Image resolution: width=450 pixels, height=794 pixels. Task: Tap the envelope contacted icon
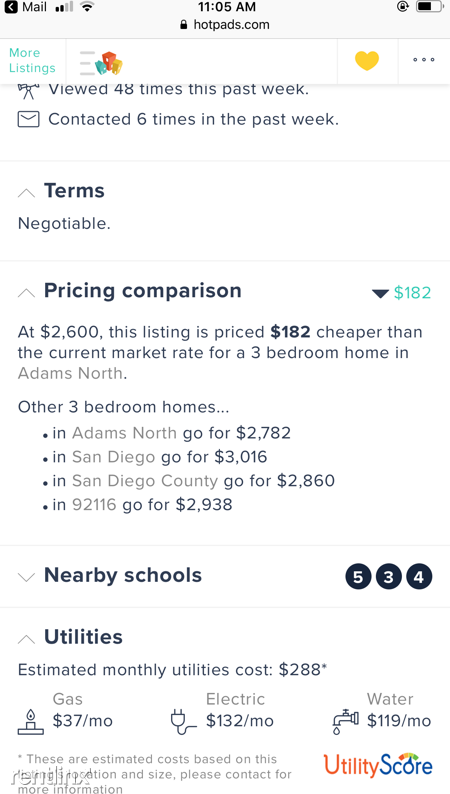(x=28, y=120)
